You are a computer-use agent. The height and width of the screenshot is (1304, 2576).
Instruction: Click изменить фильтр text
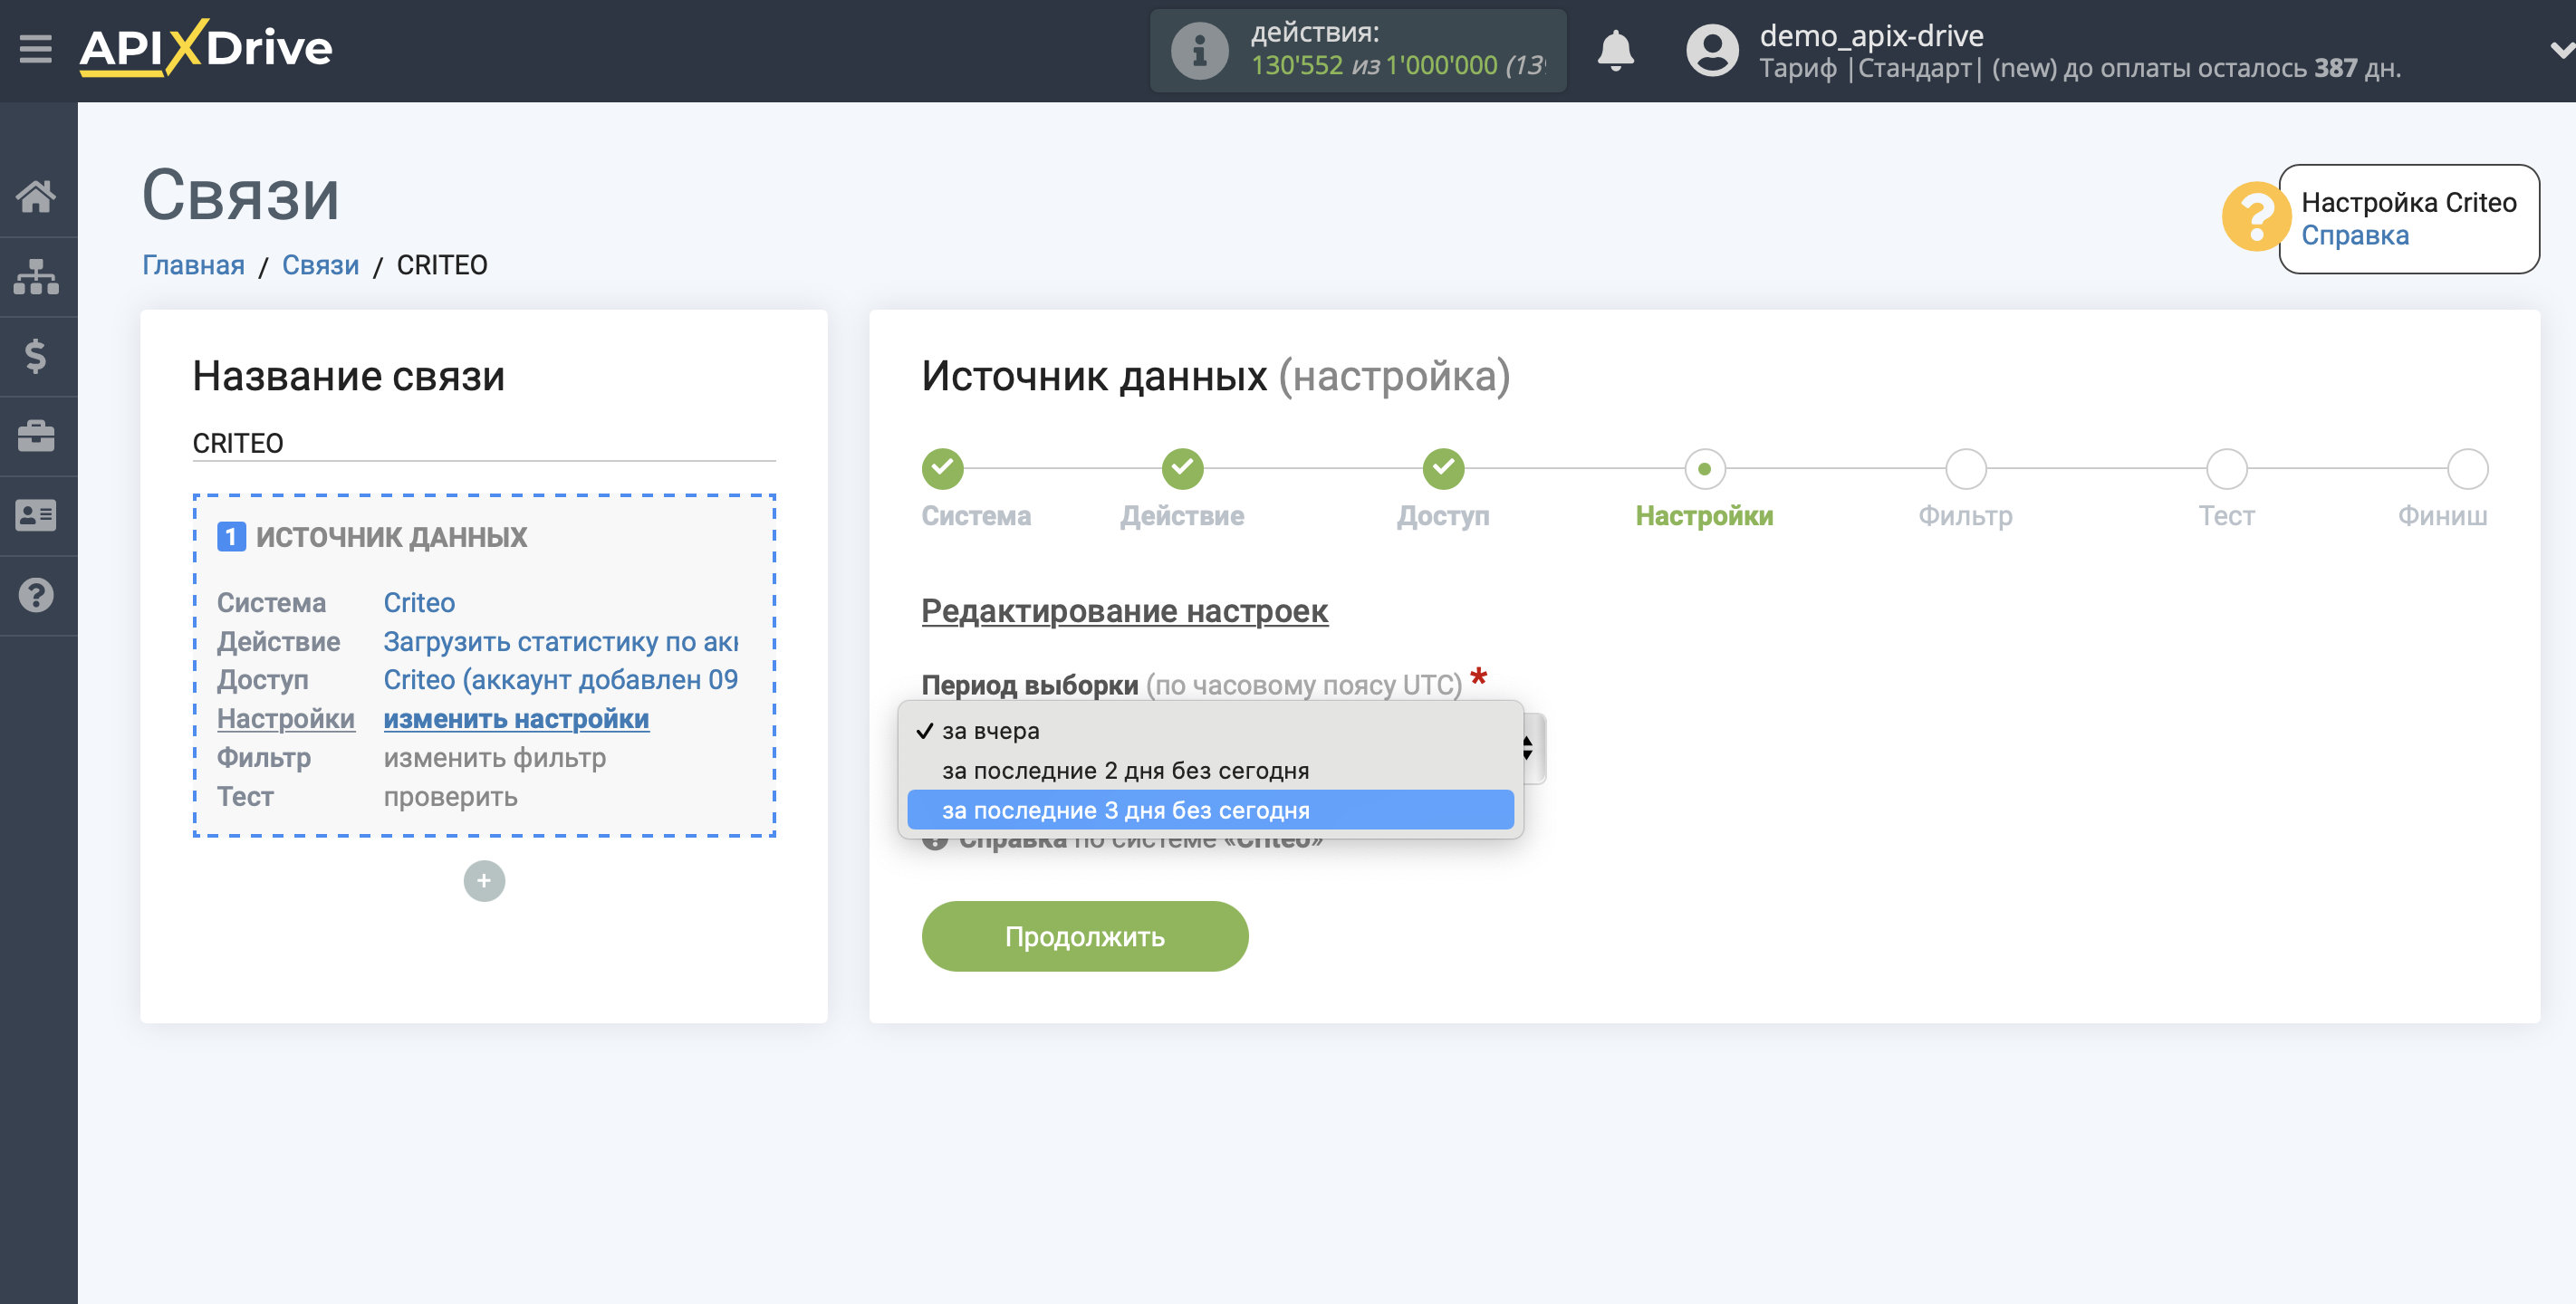[x=495, y=758]
